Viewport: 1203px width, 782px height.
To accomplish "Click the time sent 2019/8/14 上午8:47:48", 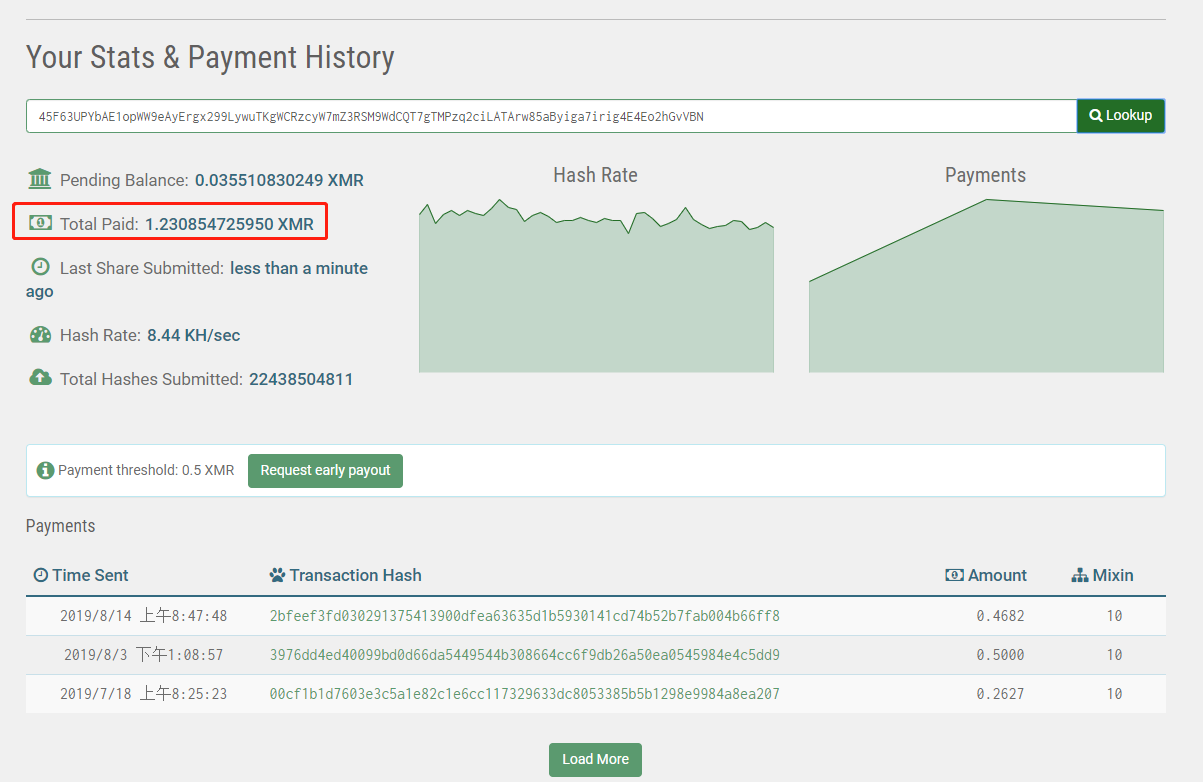I will pos(143,616).
